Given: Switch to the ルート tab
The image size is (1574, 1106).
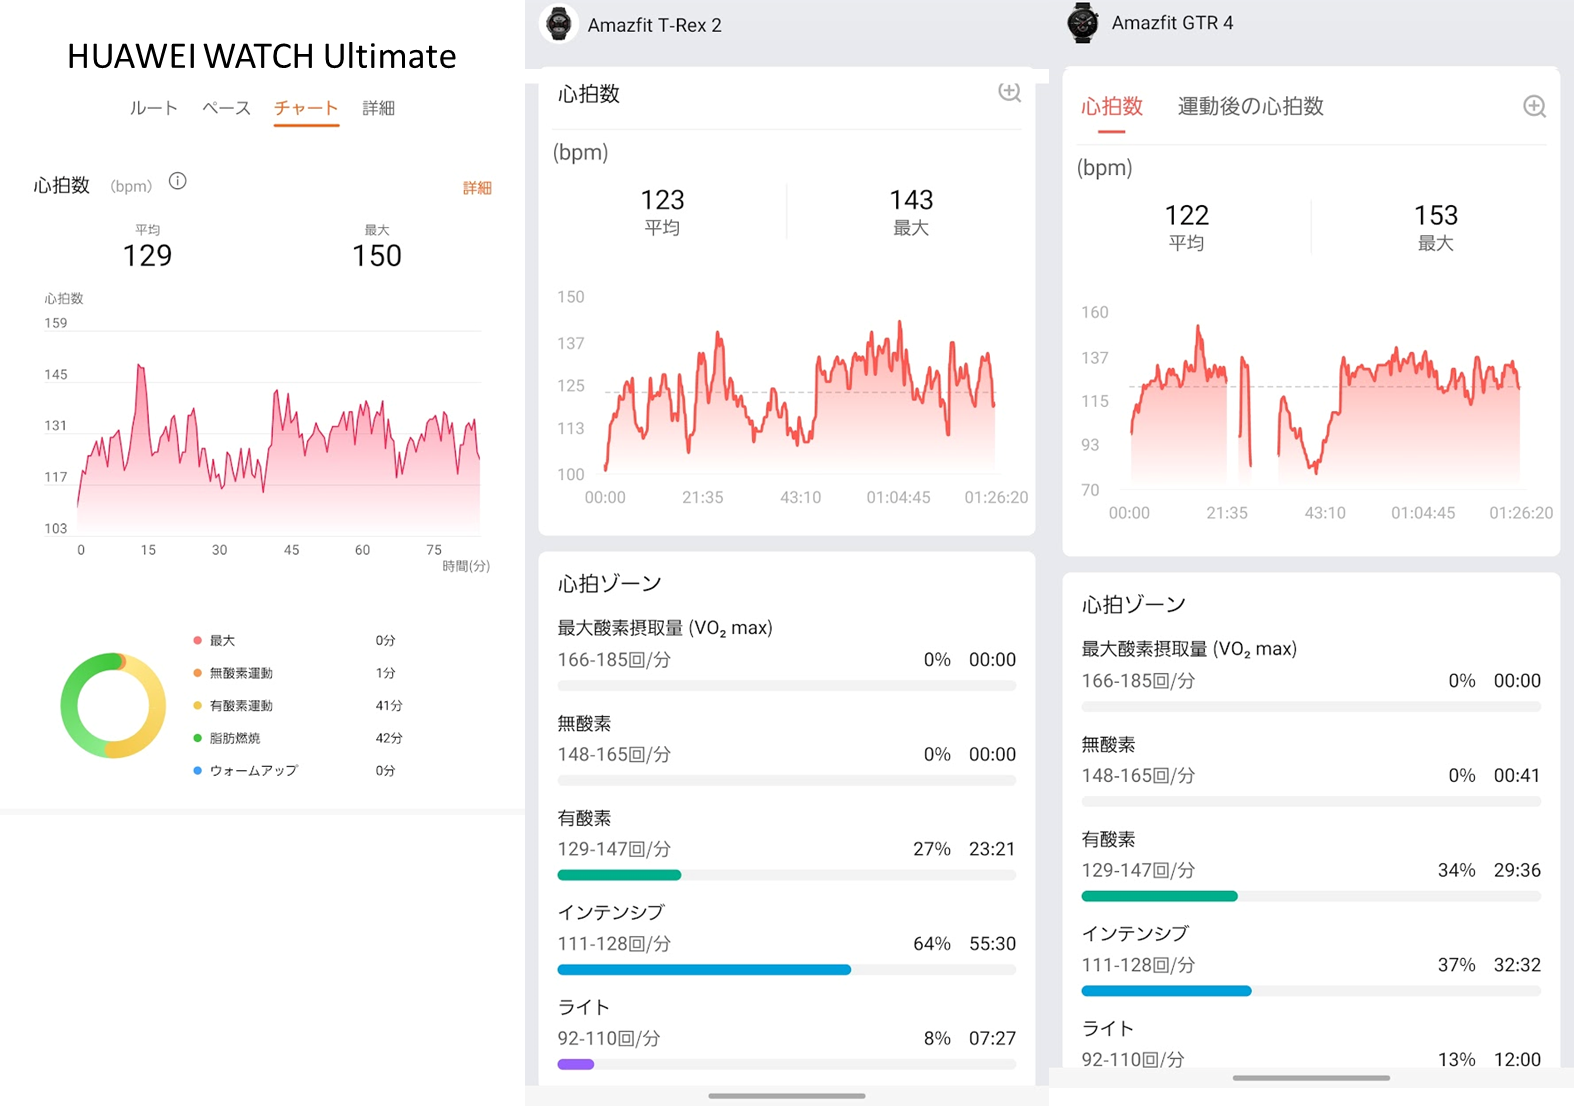Looking at the screenshot, I should coord(153,108).
